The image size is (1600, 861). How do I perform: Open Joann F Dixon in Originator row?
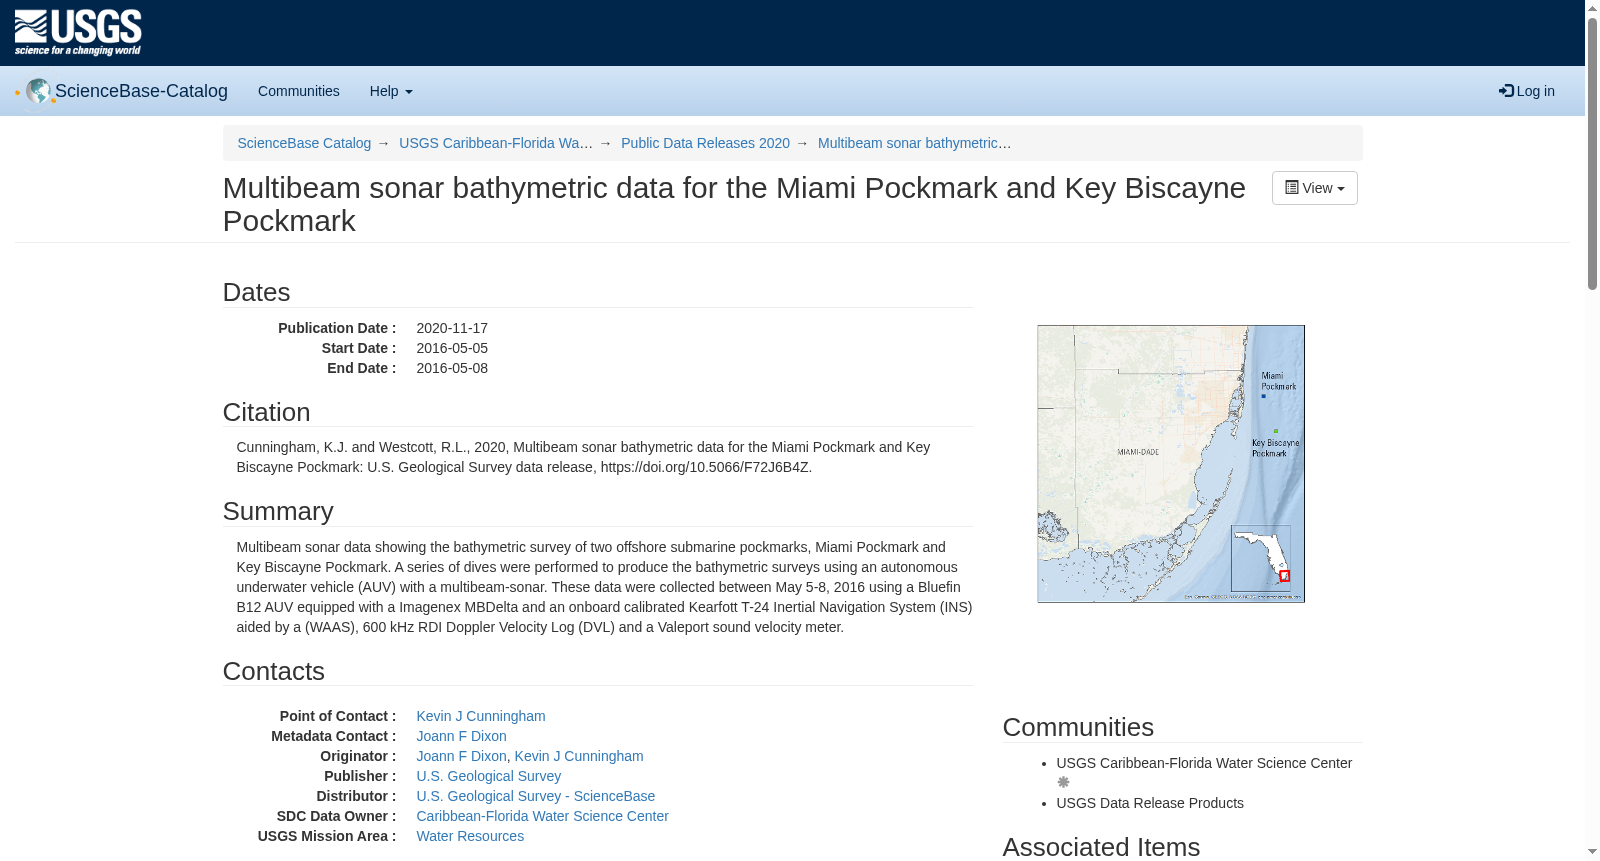pyautogui.click(x=461, y=756)
